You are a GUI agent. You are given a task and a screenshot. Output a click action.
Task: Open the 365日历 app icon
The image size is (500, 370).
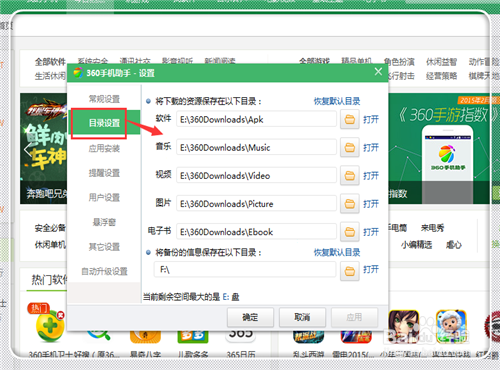241,335
